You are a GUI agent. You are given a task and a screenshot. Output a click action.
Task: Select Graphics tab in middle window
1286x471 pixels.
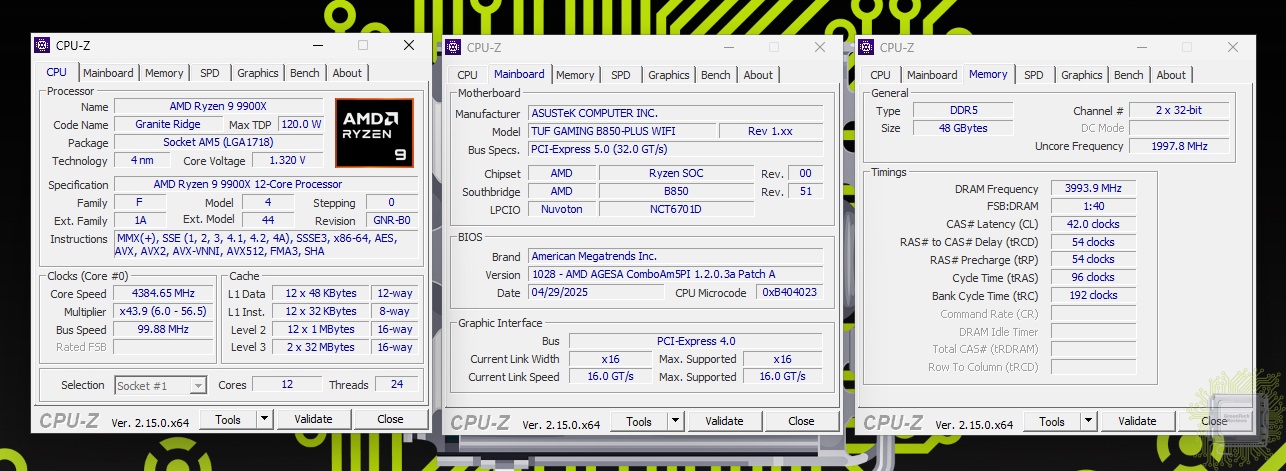coord(669,75)
